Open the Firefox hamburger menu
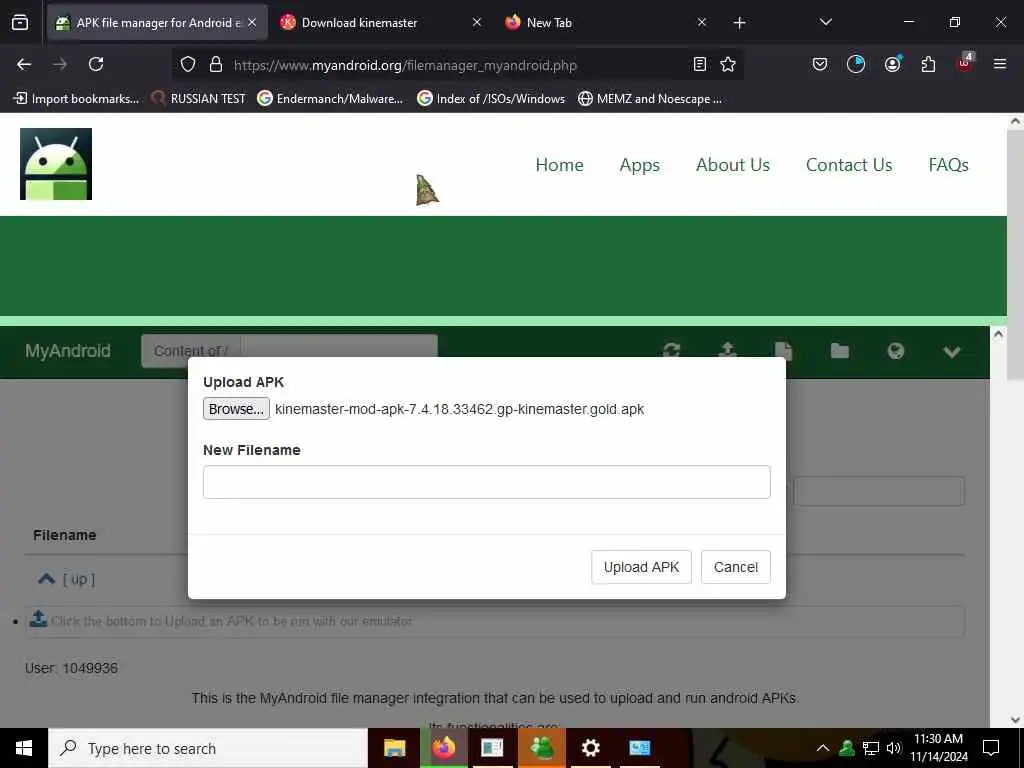The height and width of the screenshot is (768, 1024). (x=1000, y=64)
